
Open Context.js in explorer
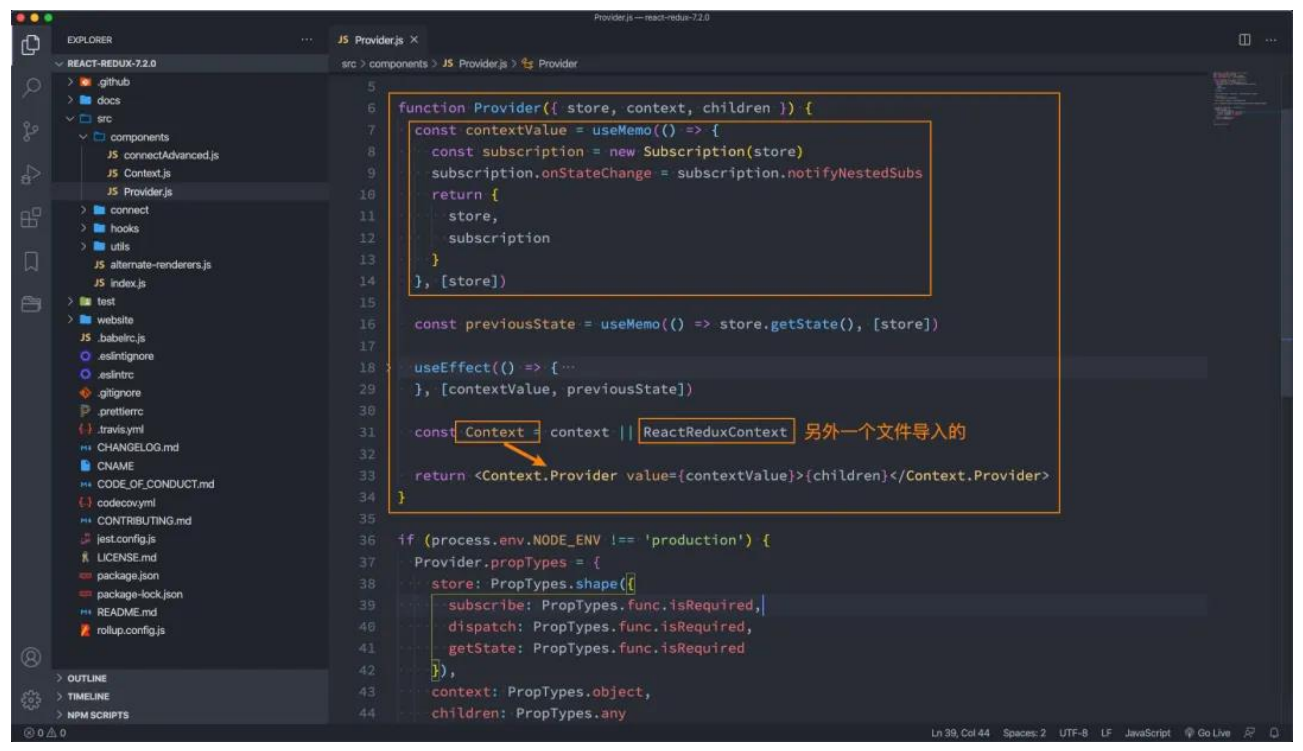click(192, 173)
